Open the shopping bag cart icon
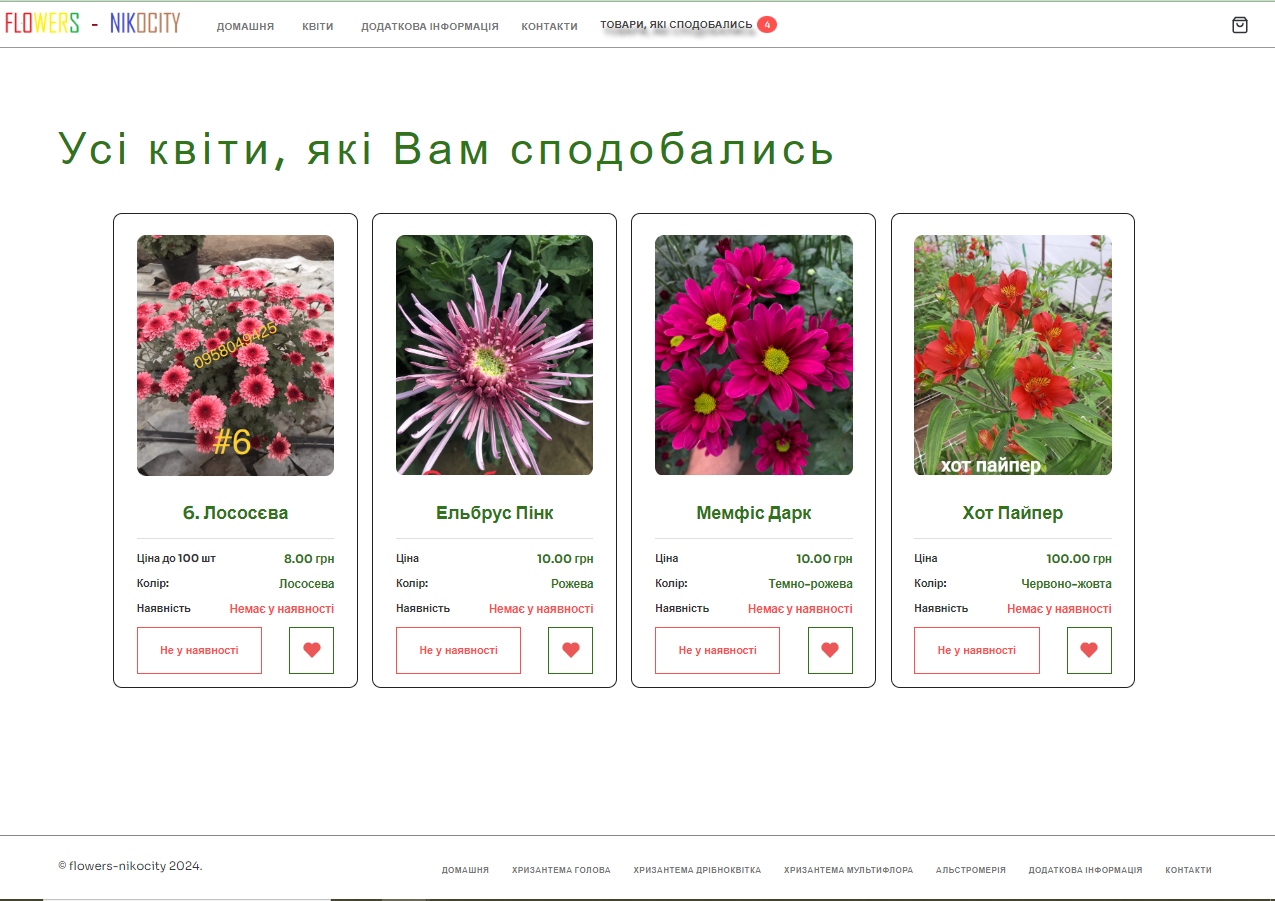The image size is (1275, 901). click(1240, 25)
